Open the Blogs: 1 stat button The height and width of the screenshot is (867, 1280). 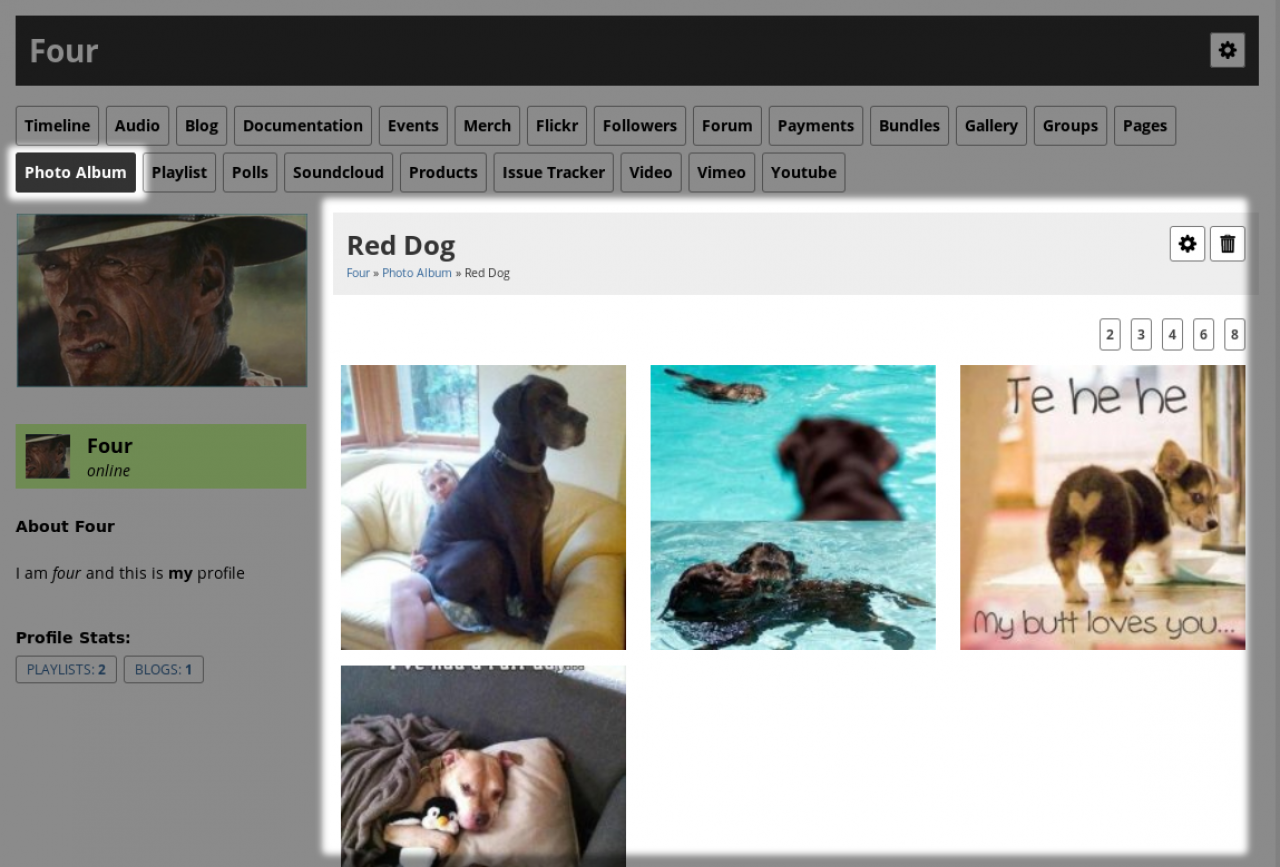pyautogui.click(x=163, y=670)
